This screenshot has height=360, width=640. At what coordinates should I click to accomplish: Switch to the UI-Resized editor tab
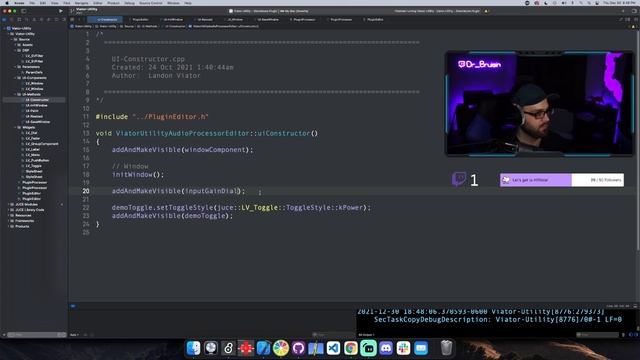click(204, 19)
